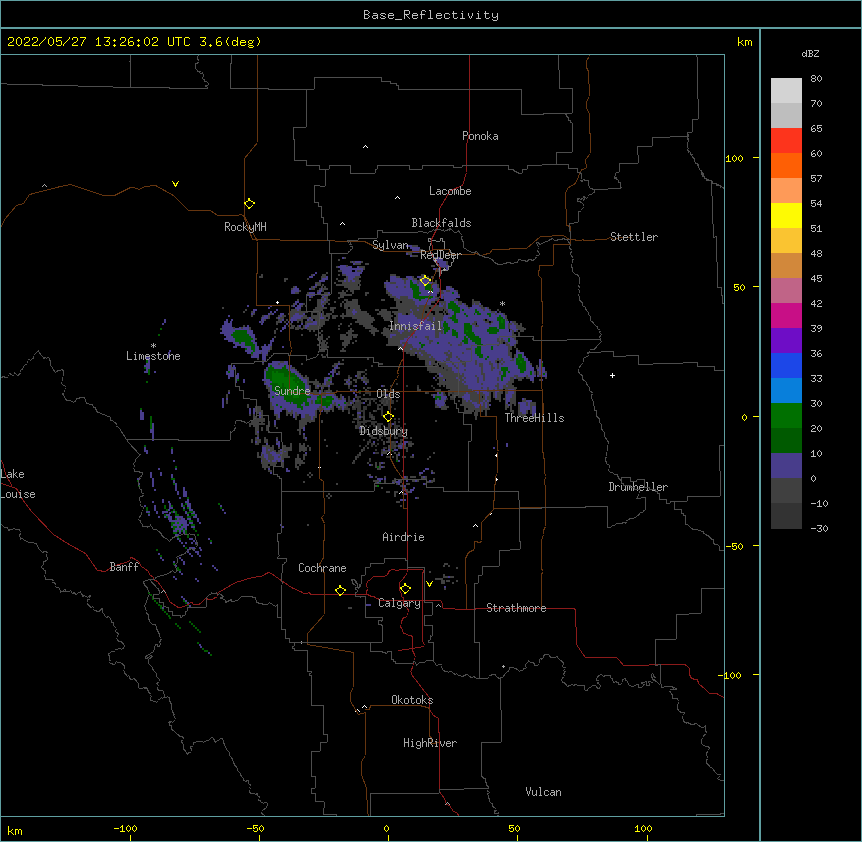Select the yellow diamond marker south of RedDeer

coord(426,281)
